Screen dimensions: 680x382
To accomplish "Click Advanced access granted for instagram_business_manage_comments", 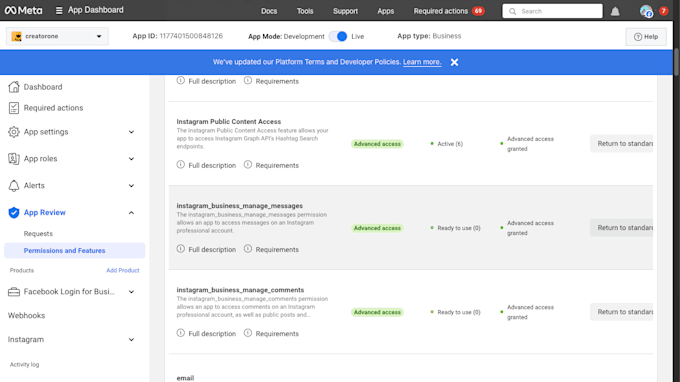I will click(x=530, y=312).
